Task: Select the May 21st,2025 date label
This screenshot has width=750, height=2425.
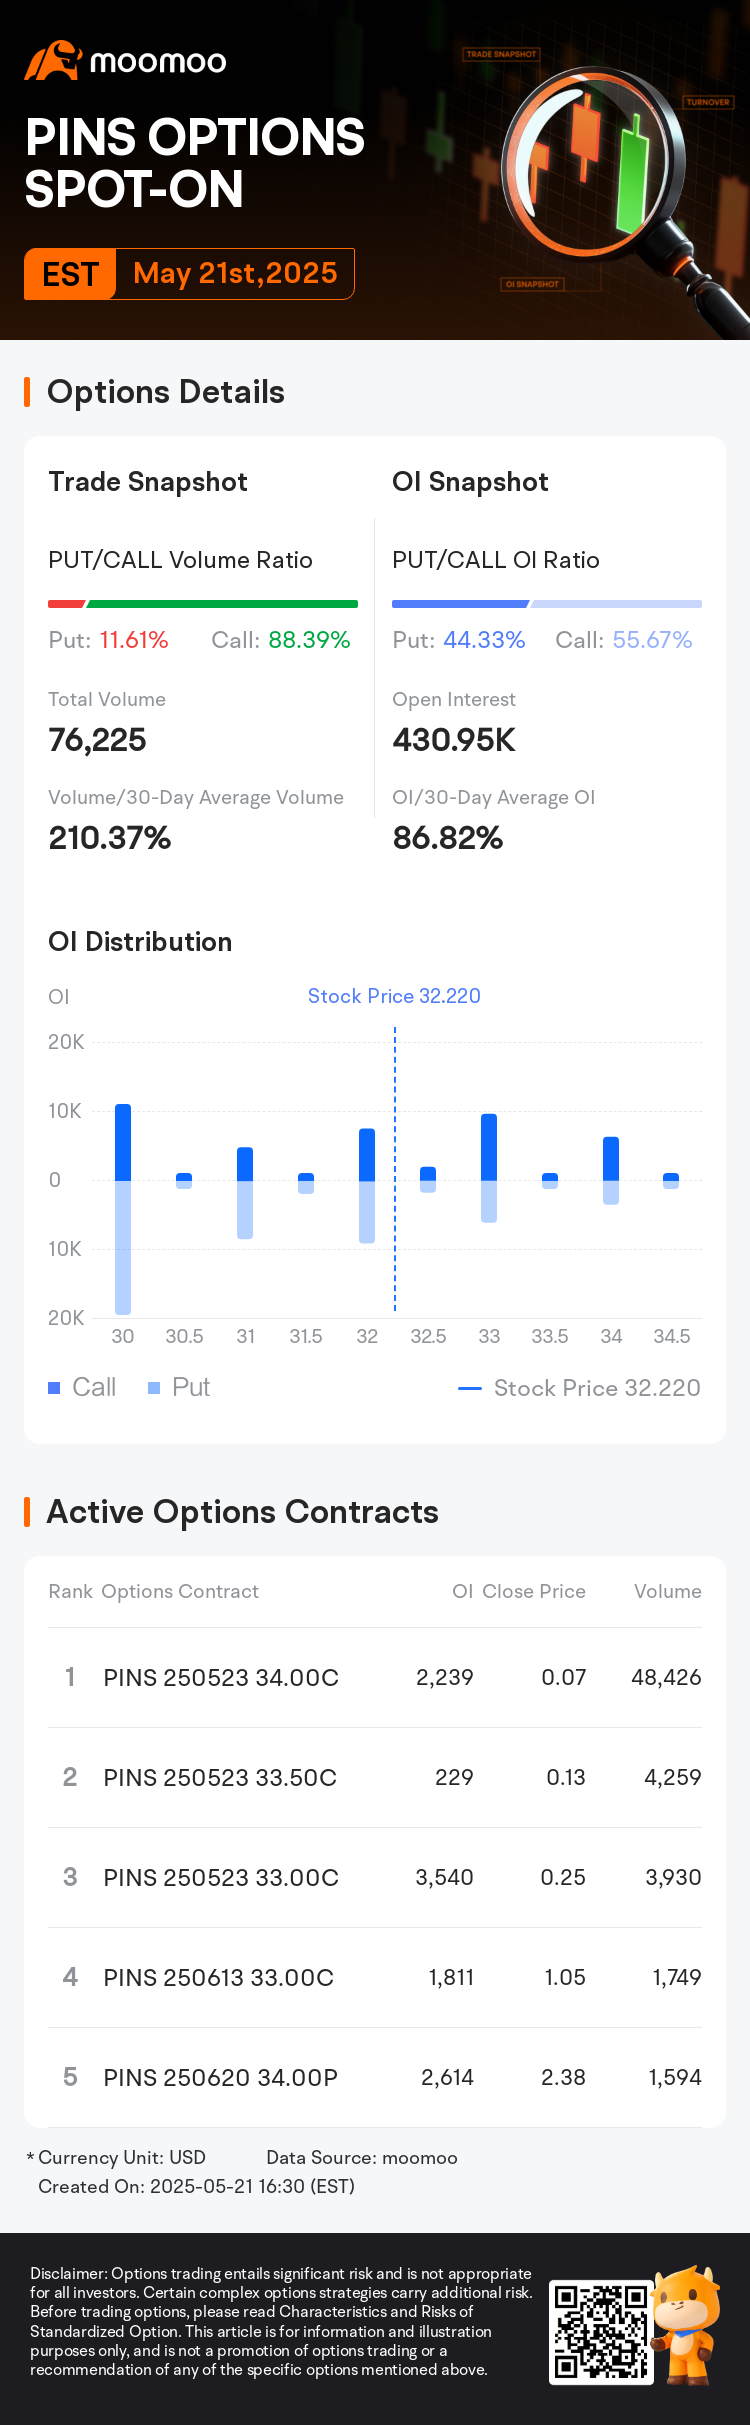Action: [x=235, y=273]
